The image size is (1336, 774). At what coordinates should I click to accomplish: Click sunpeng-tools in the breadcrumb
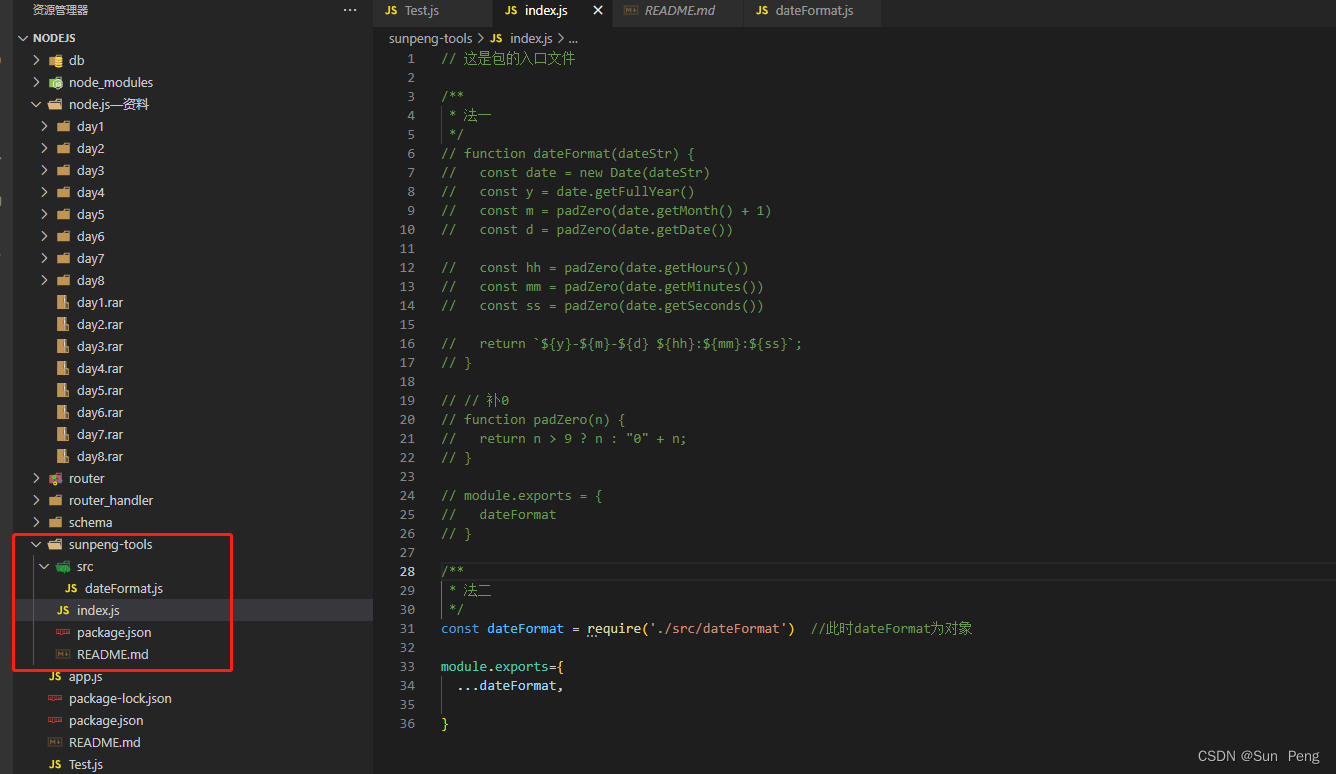click(x=430, y=38)
